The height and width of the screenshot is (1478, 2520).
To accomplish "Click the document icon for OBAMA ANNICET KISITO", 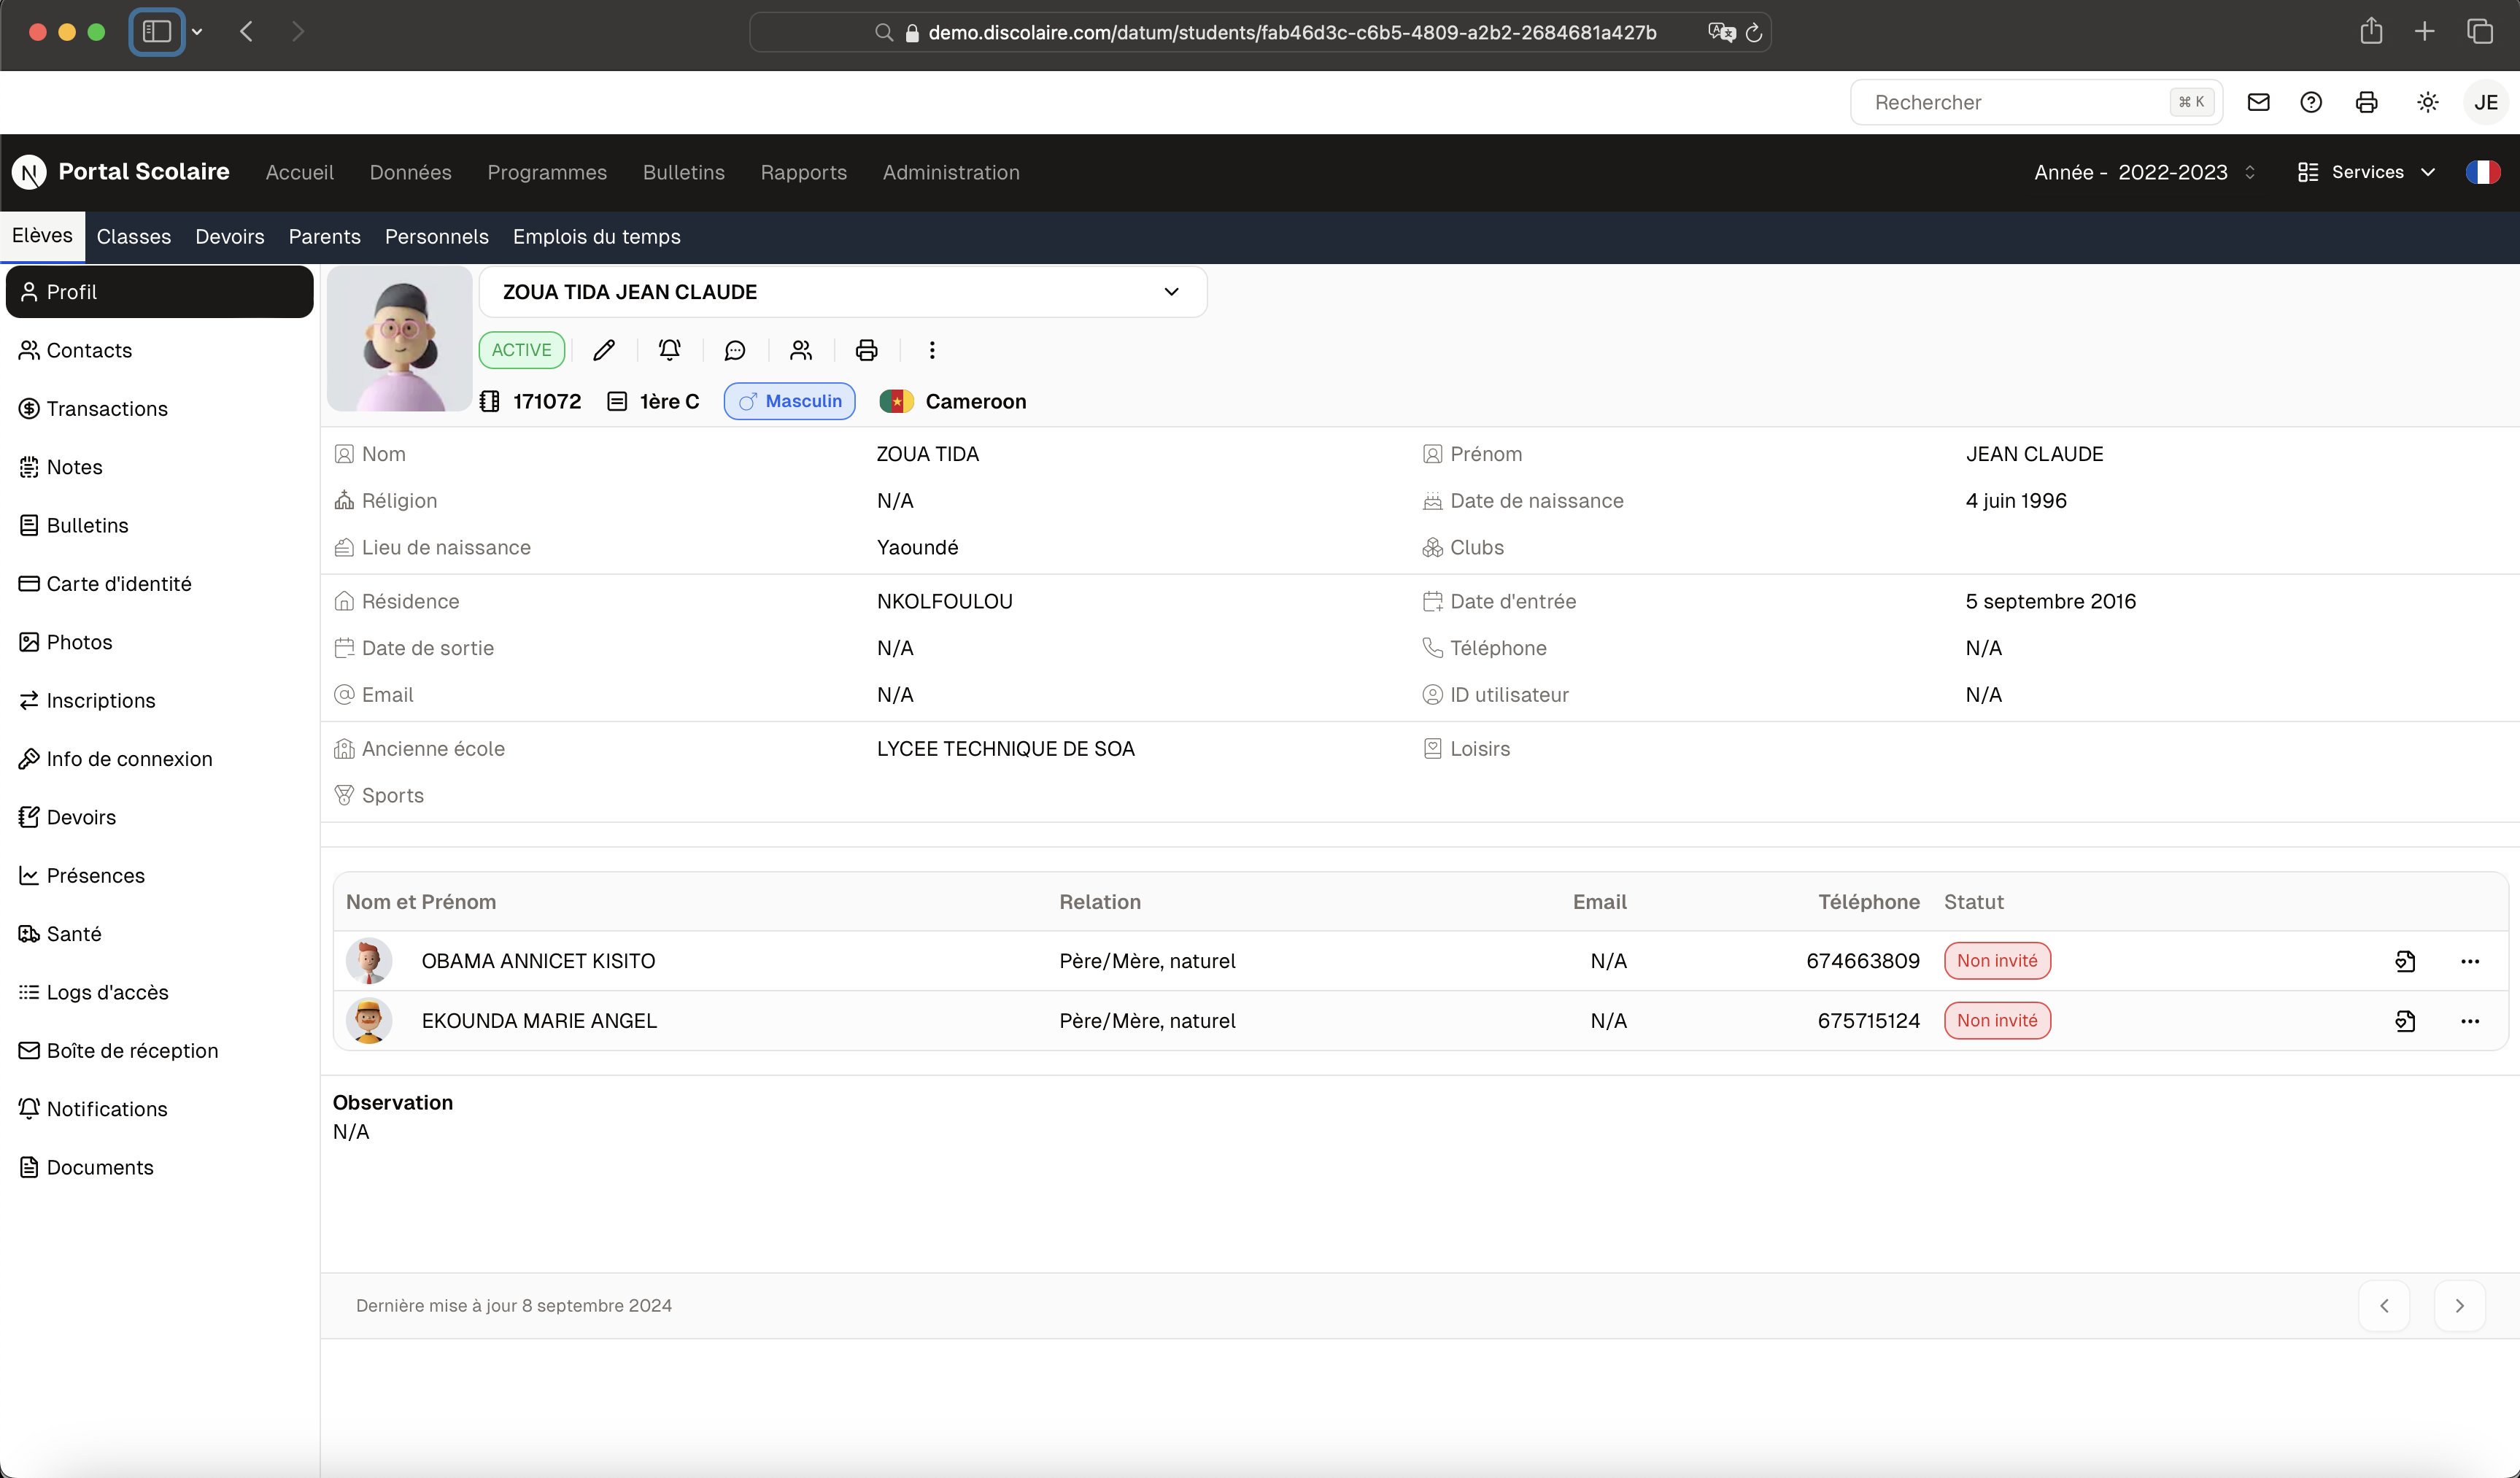I will tap(2405, 961).
